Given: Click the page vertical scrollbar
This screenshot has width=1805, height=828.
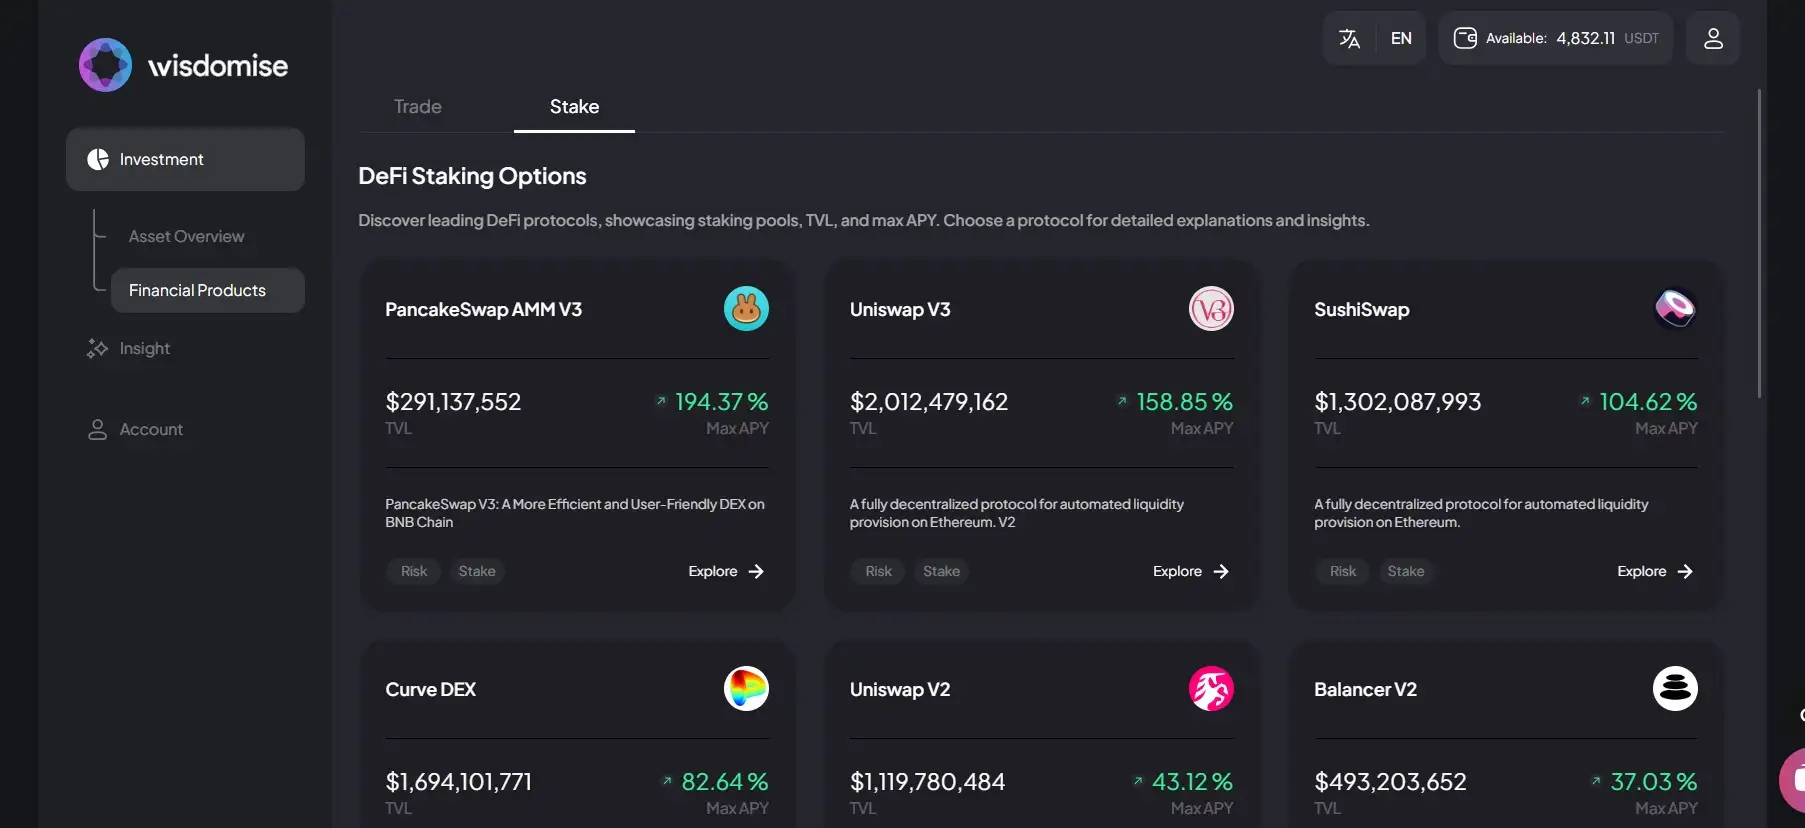Looking at the screenshot, I should click(1759, 245).
